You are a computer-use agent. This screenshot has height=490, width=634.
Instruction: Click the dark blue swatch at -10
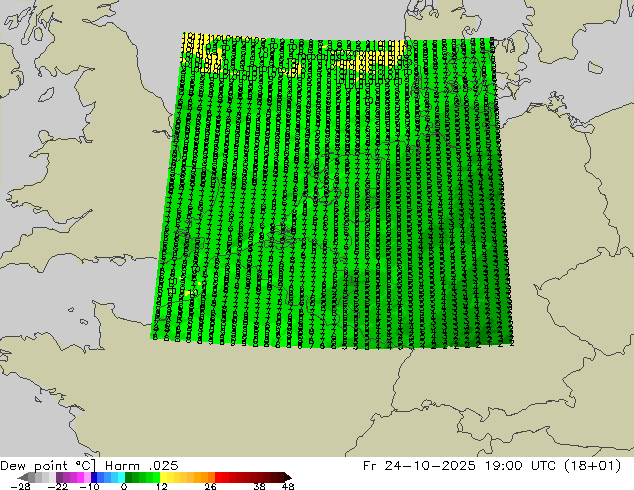[x=94, y=477]
